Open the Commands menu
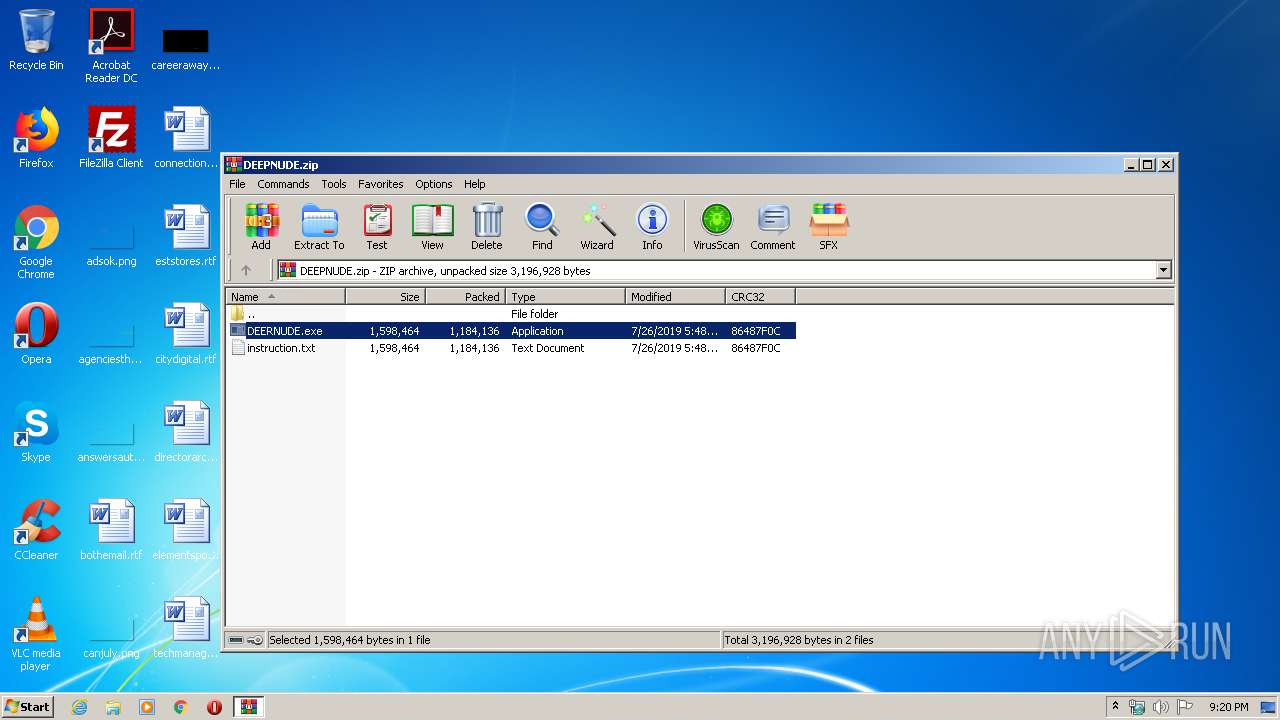The height and width of the screenshot is (720, 1280). tap(283, 184)
